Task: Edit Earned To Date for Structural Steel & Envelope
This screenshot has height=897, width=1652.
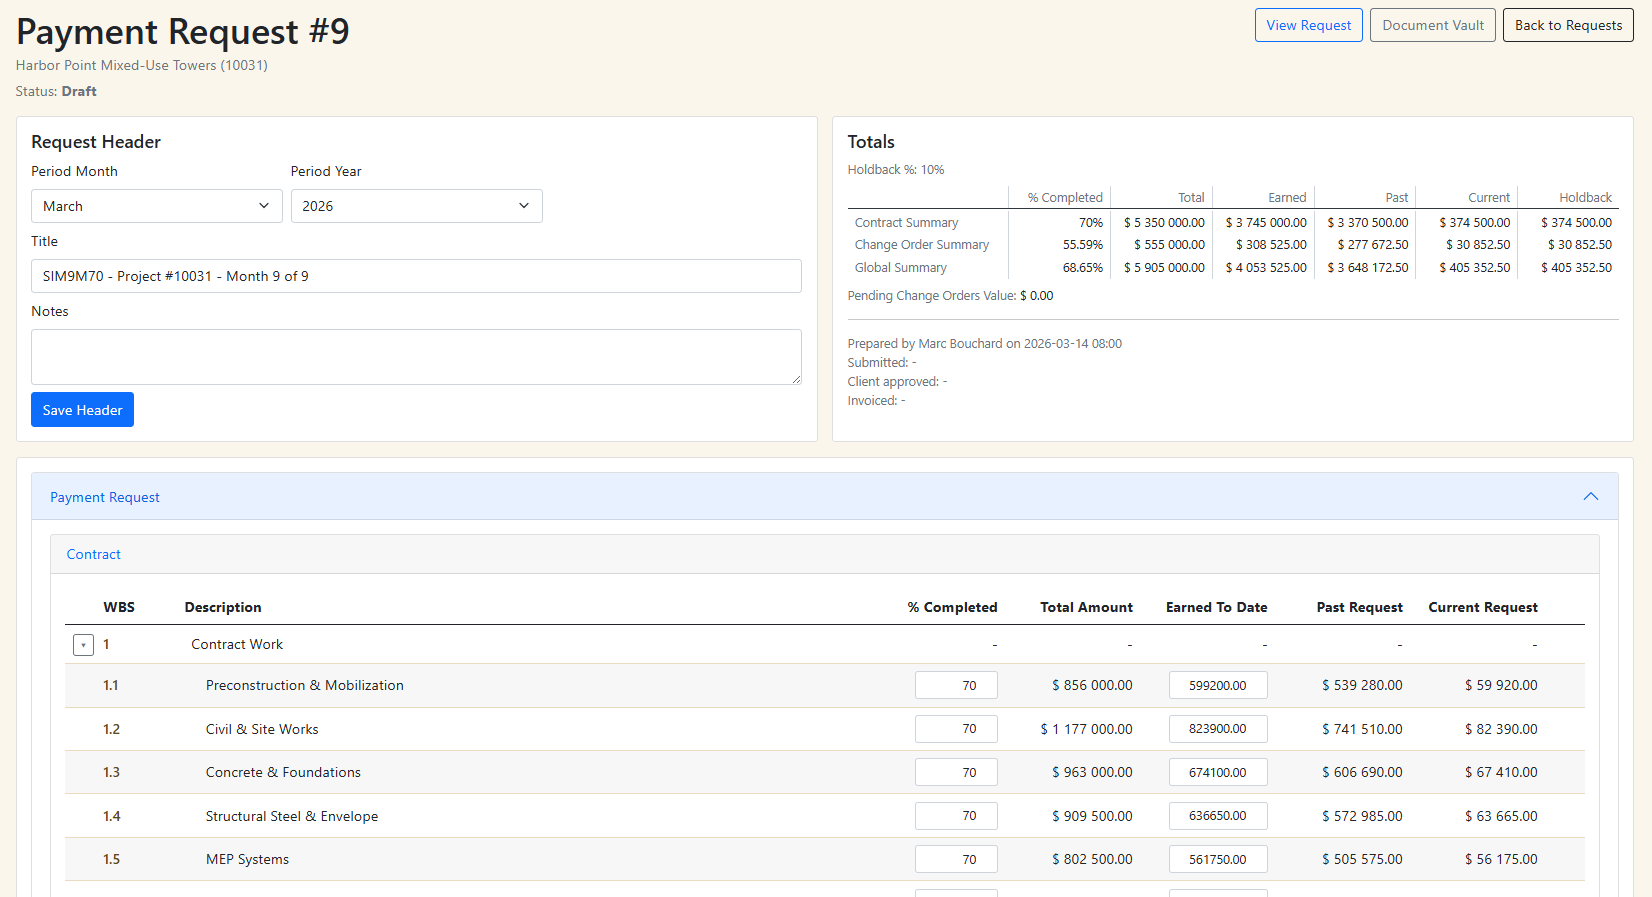Action: click(1217, 816)
